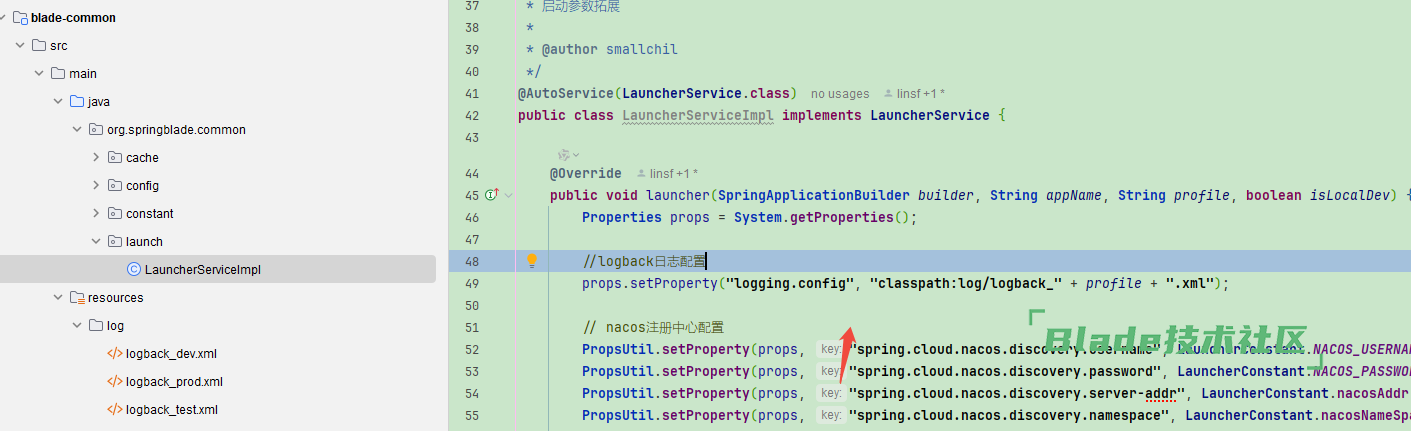Click the blade-common module folder icon

click(20, 17)
